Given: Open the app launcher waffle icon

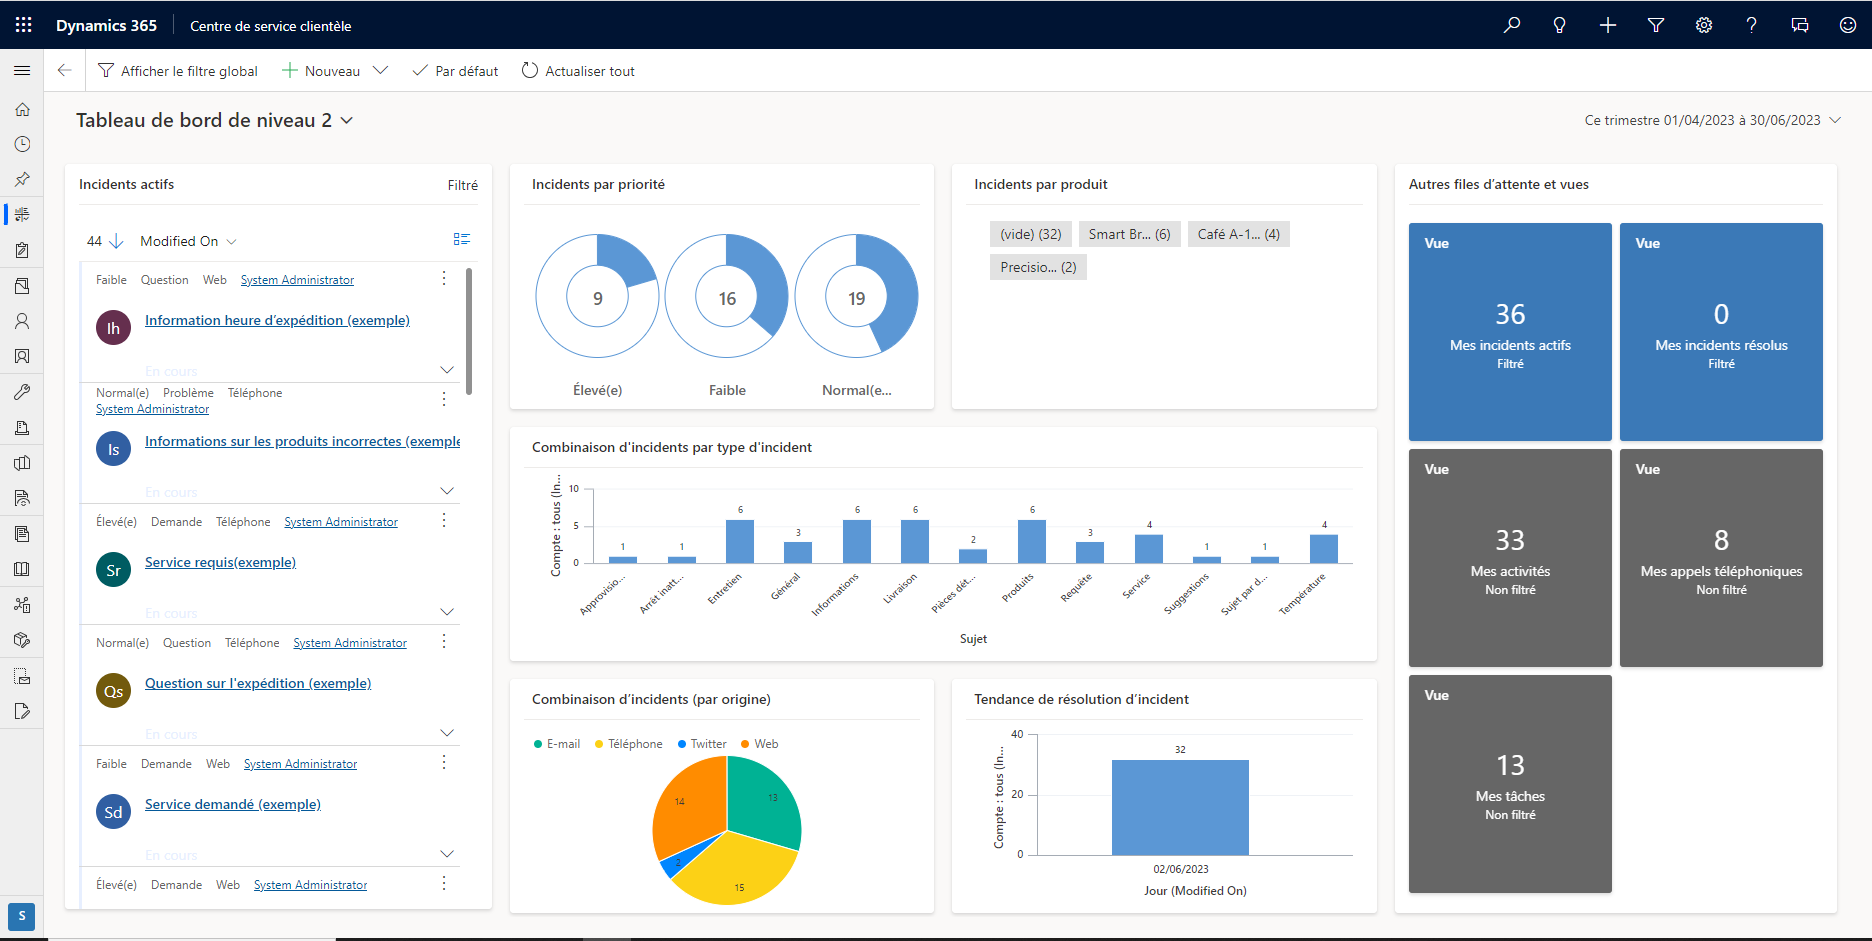Looking at the screenshot, I should click(x=23, y=25).
